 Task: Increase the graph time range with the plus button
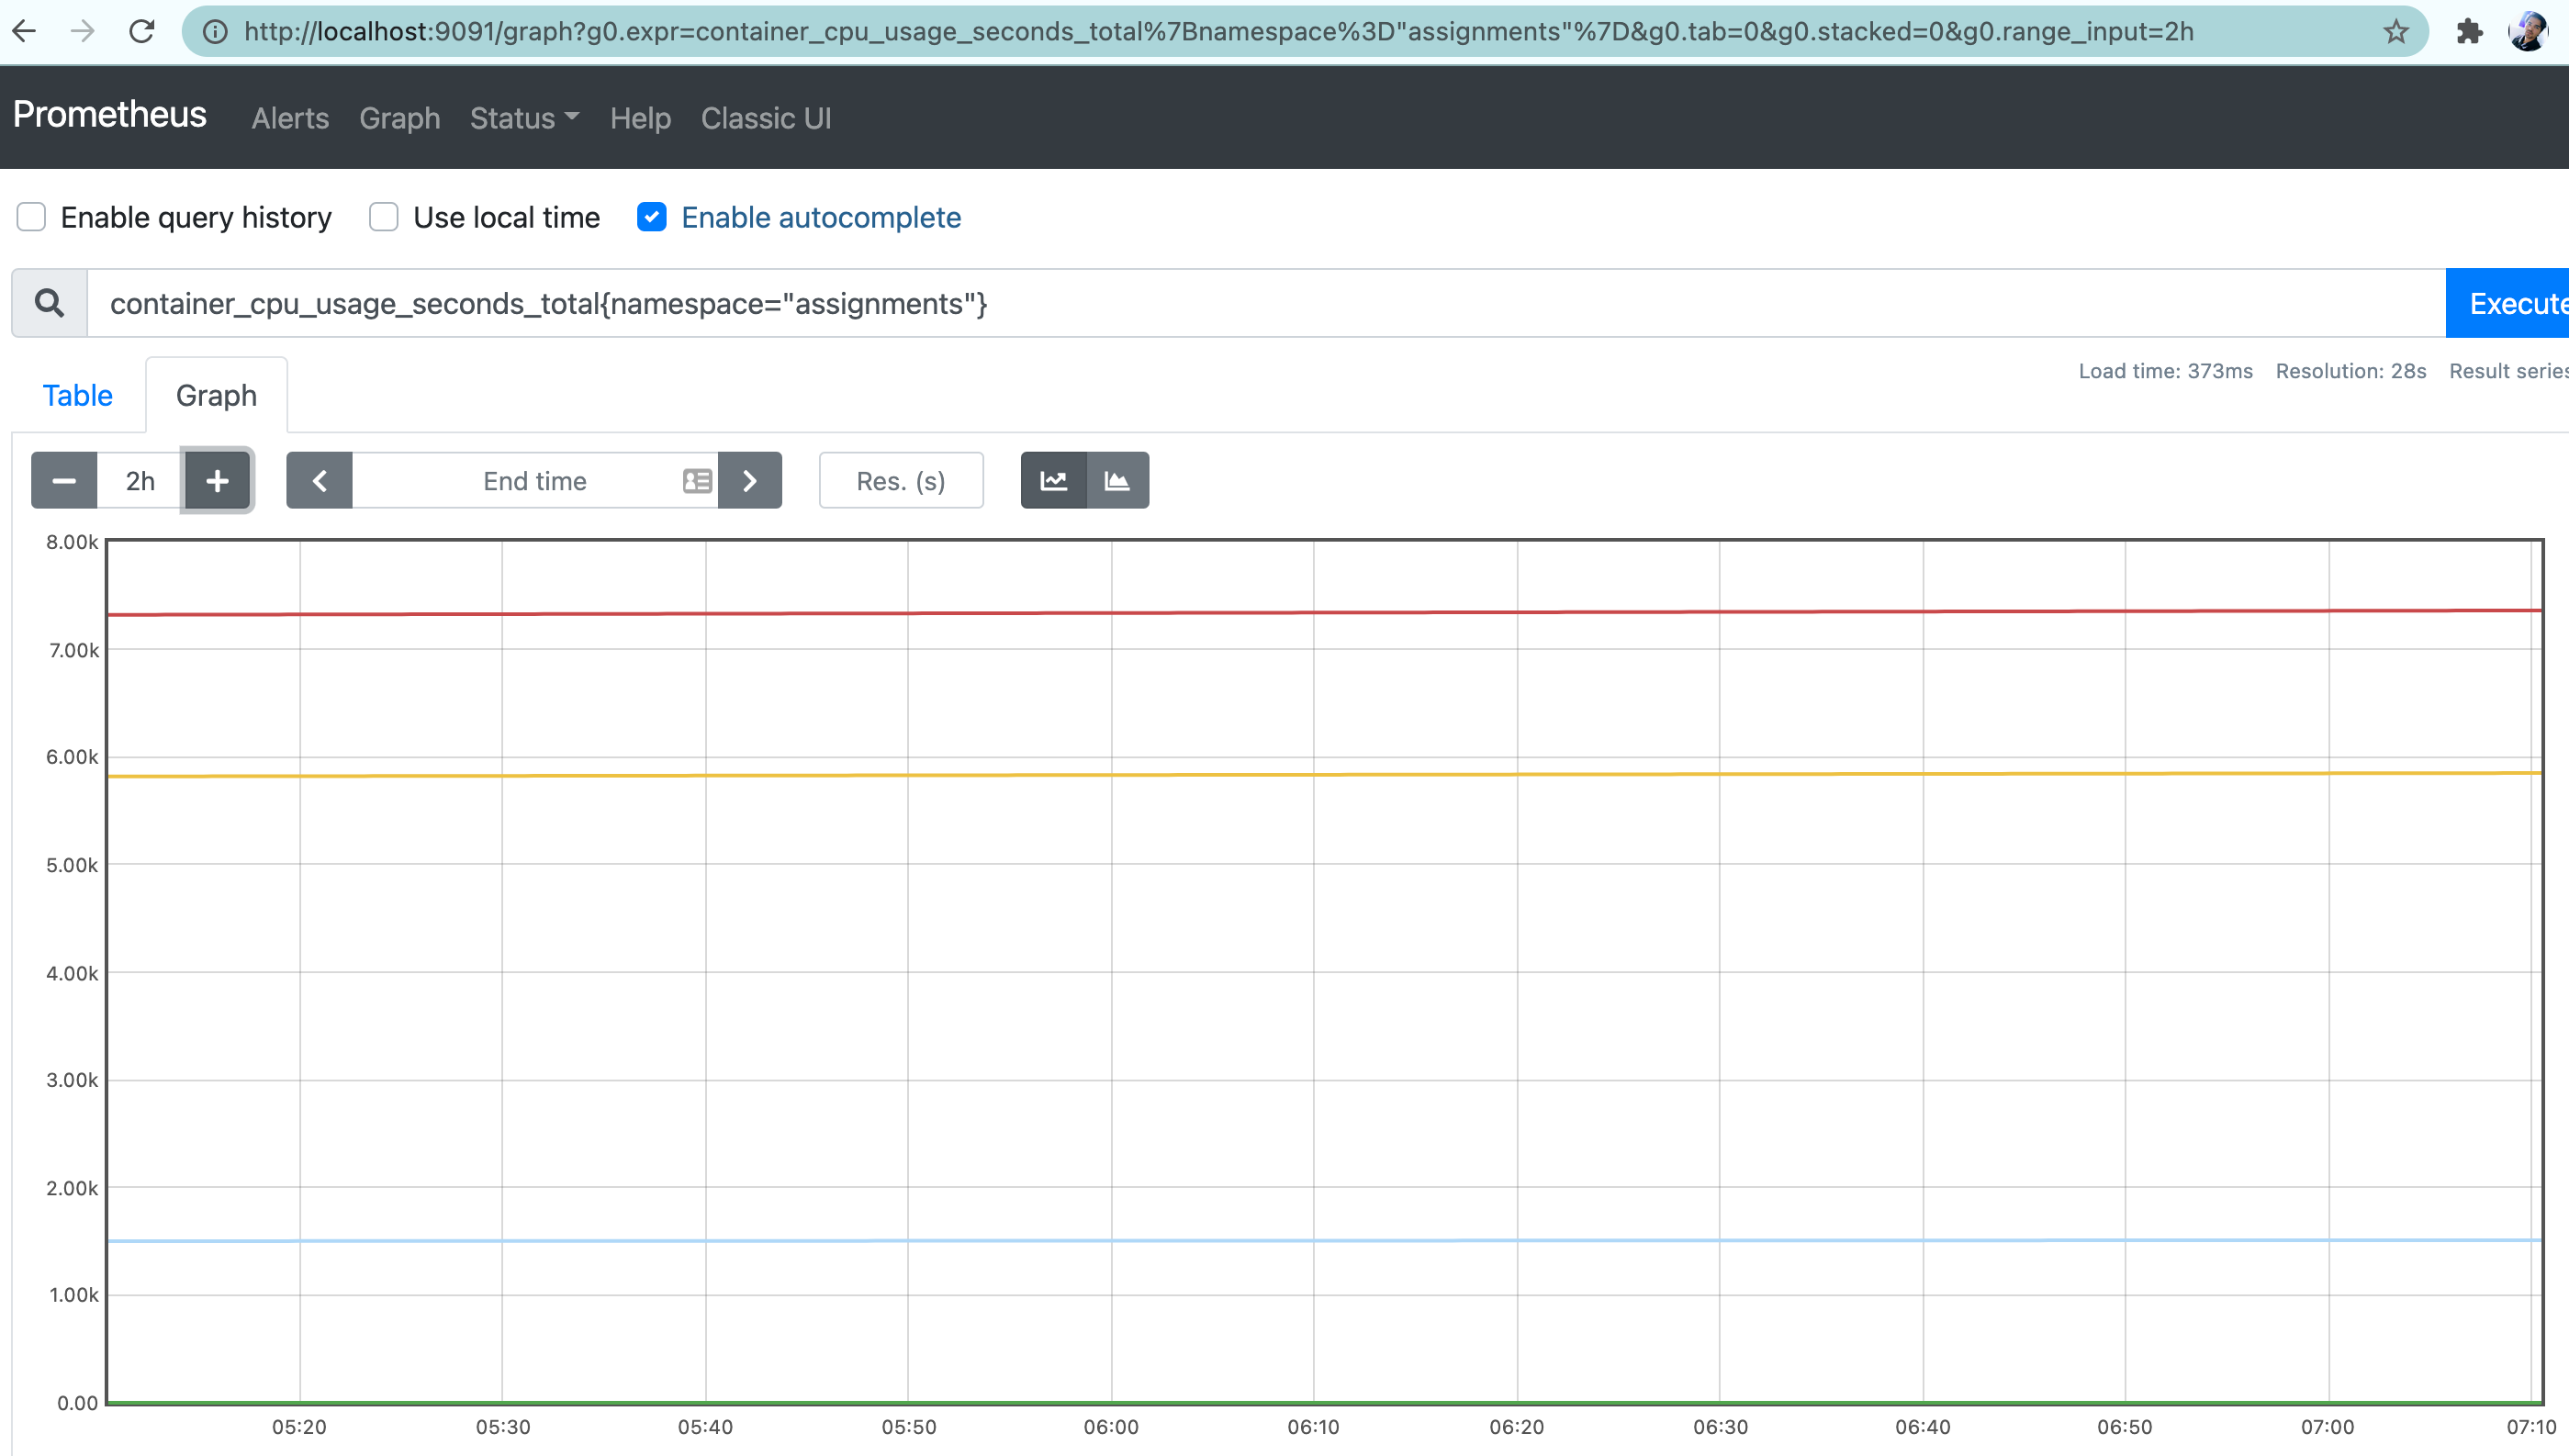[216, 480]
